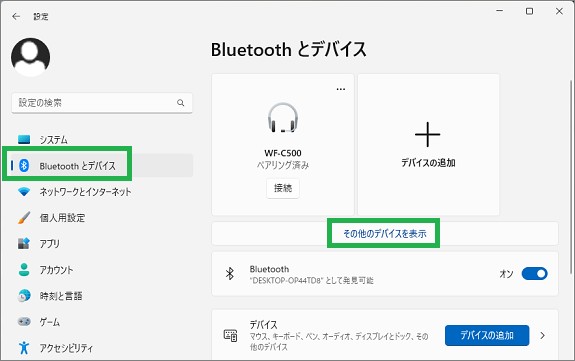Click the search magnifier icon
Screen dimensions: 575x361
point(180,103)
